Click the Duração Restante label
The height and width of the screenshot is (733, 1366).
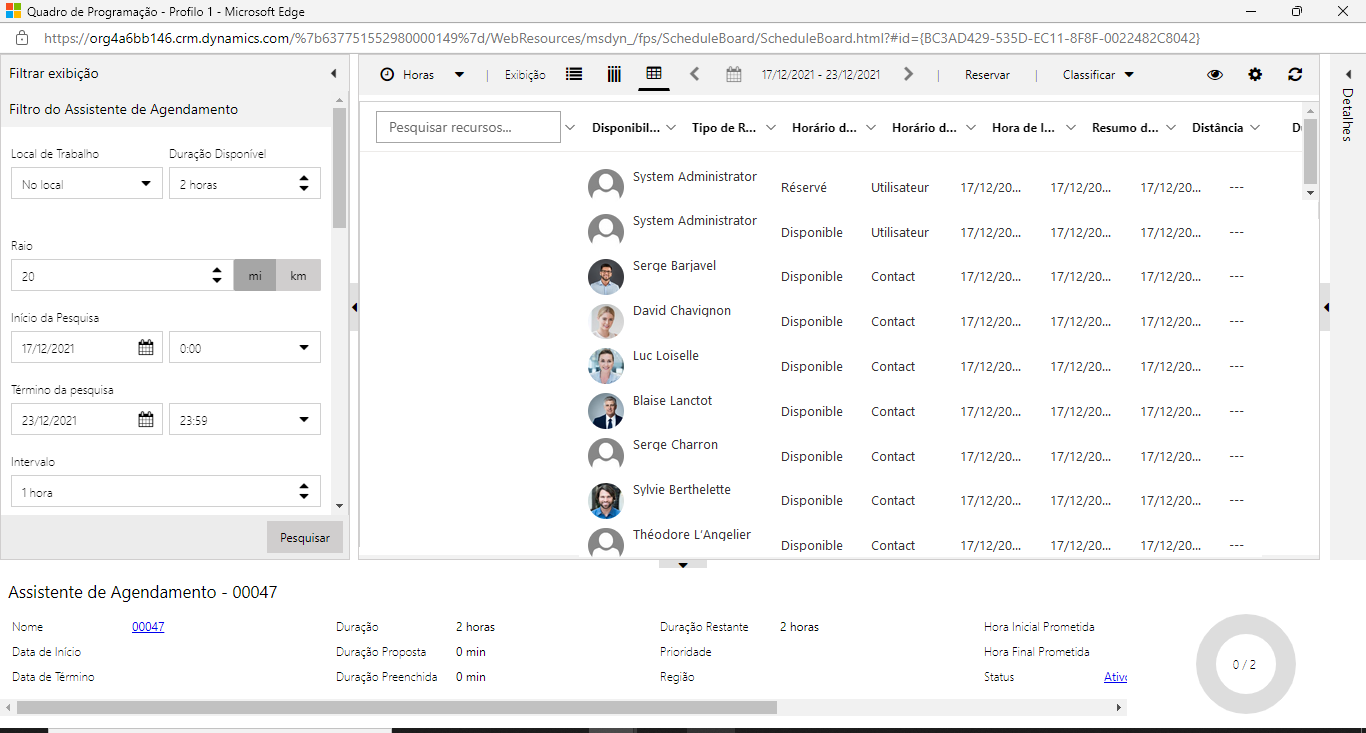coord(704,627)
